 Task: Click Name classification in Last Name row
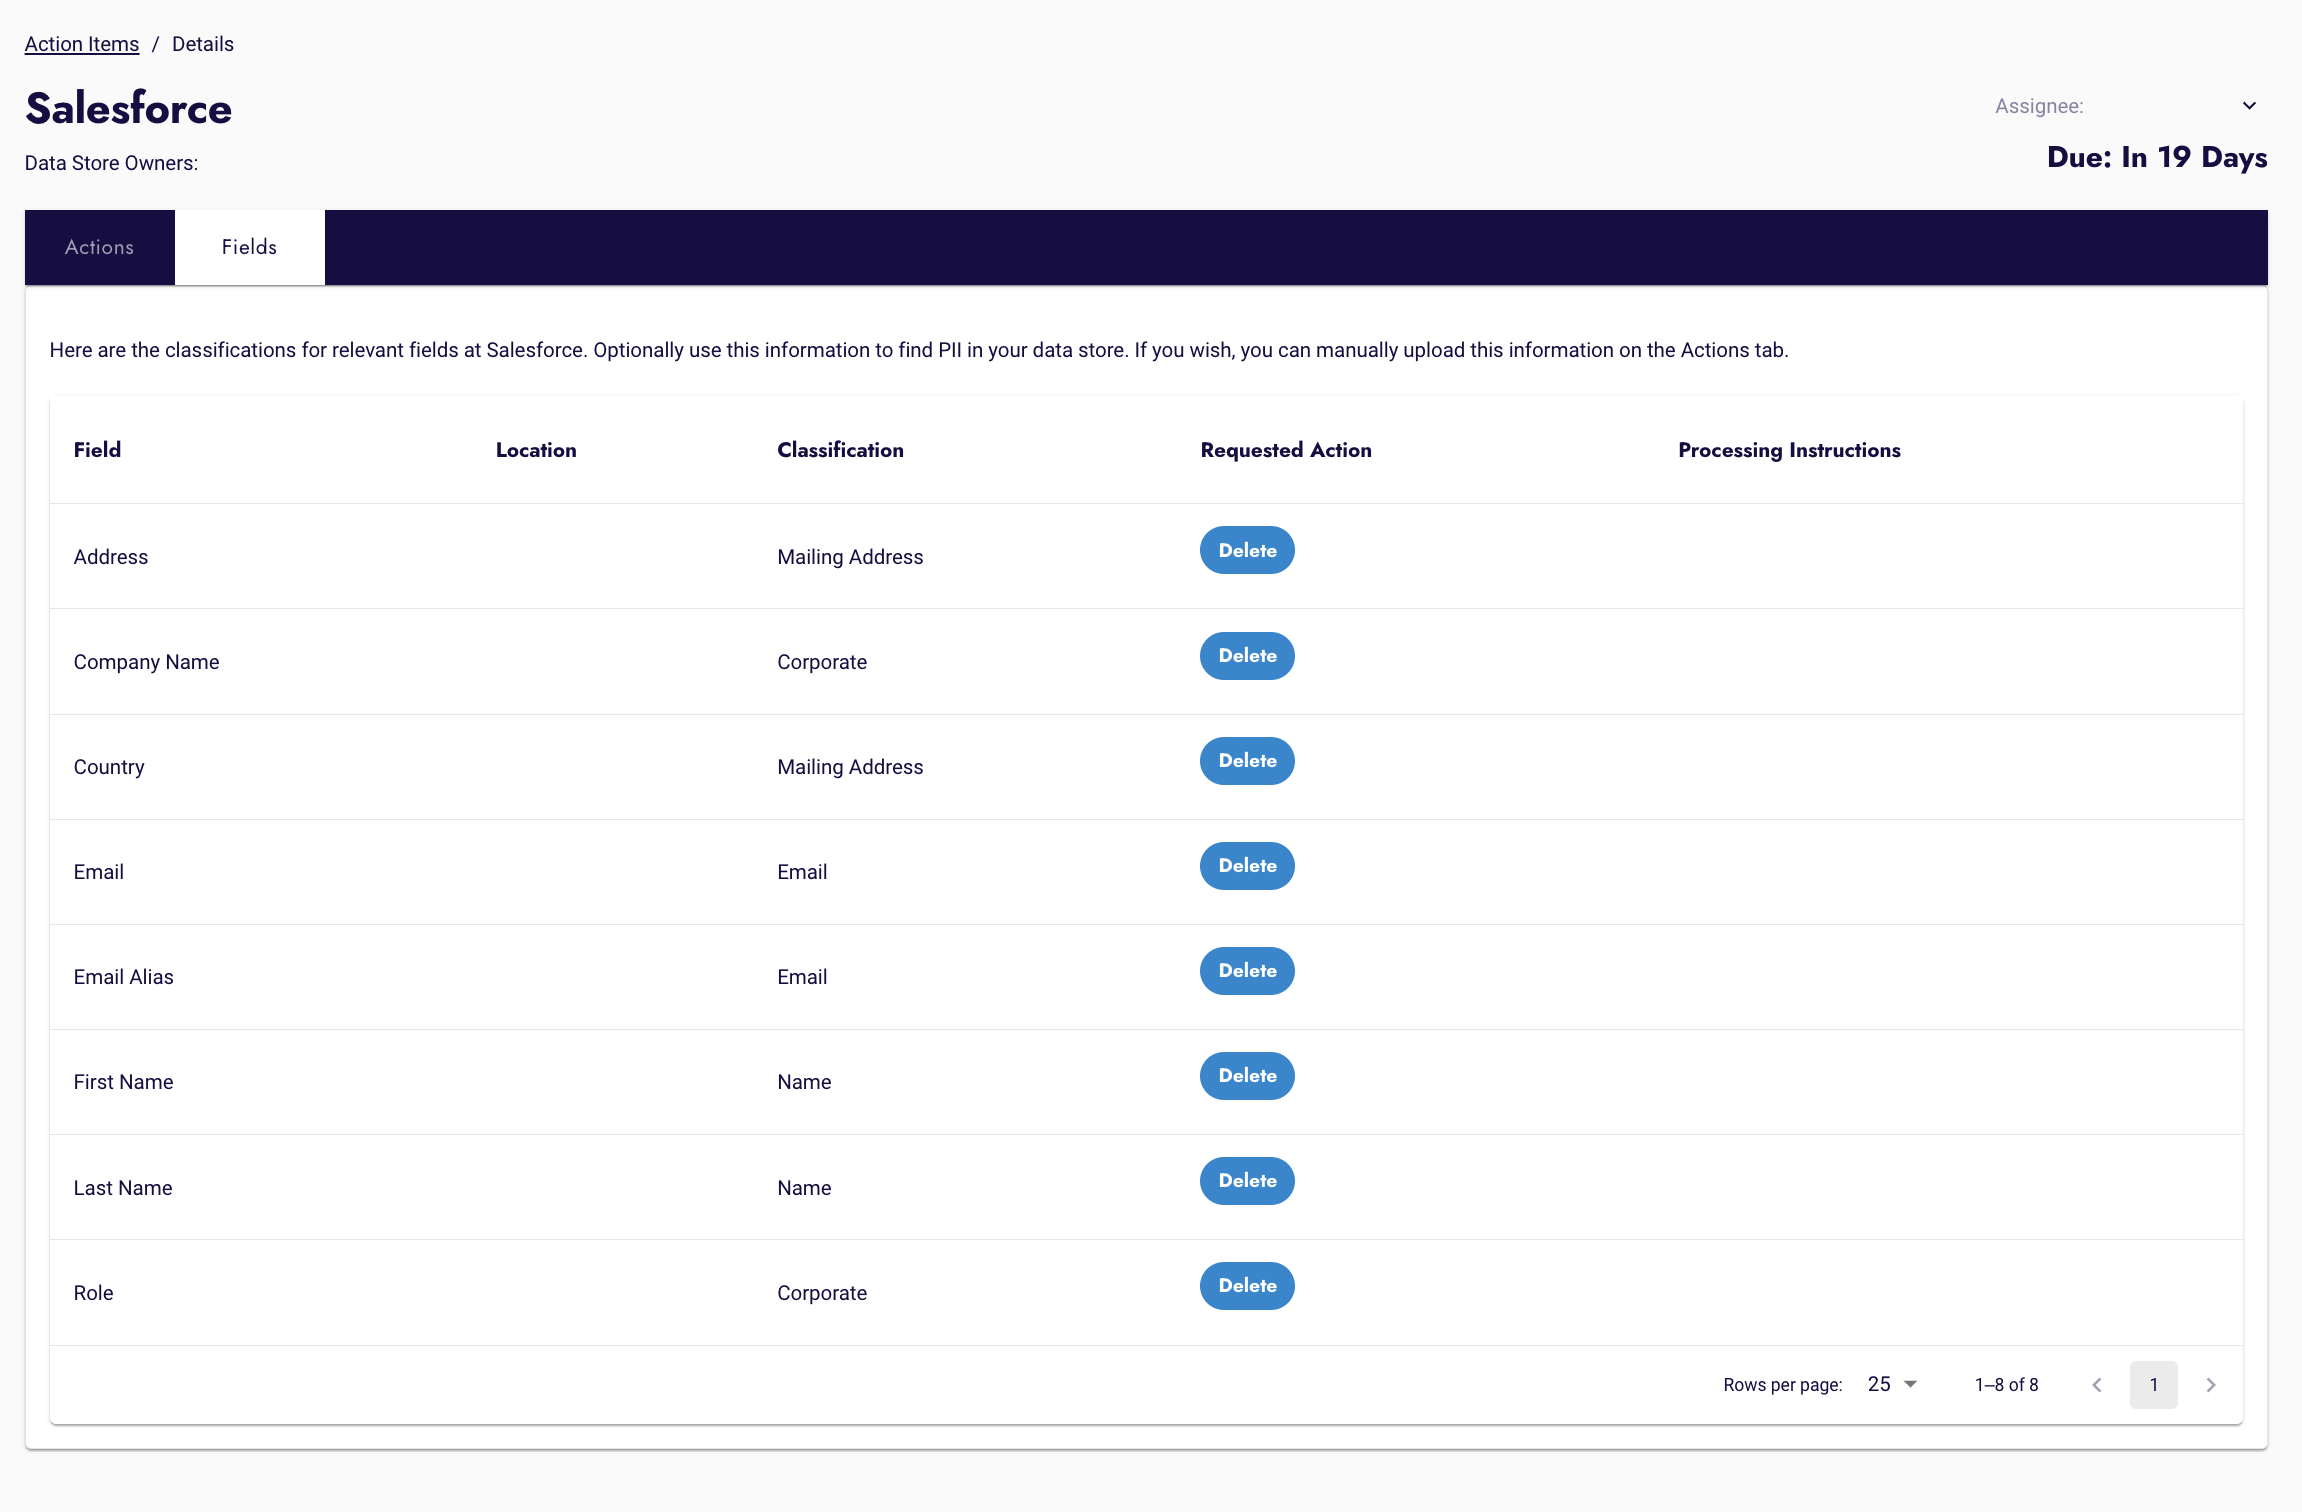point(804,1188)
